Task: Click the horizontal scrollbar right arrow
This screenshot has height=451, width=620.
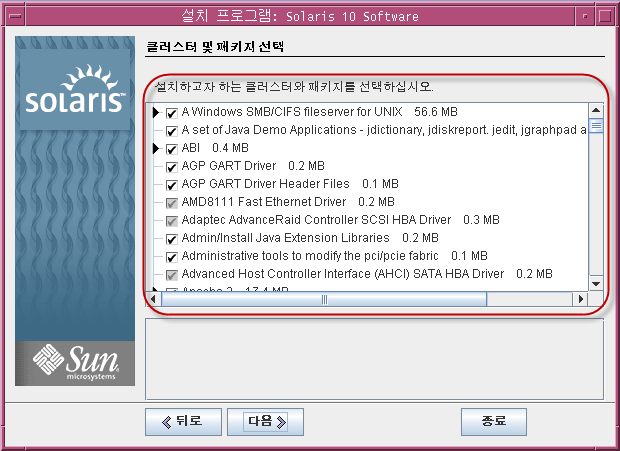Action: pyautogui.click(x=580, y=299)
